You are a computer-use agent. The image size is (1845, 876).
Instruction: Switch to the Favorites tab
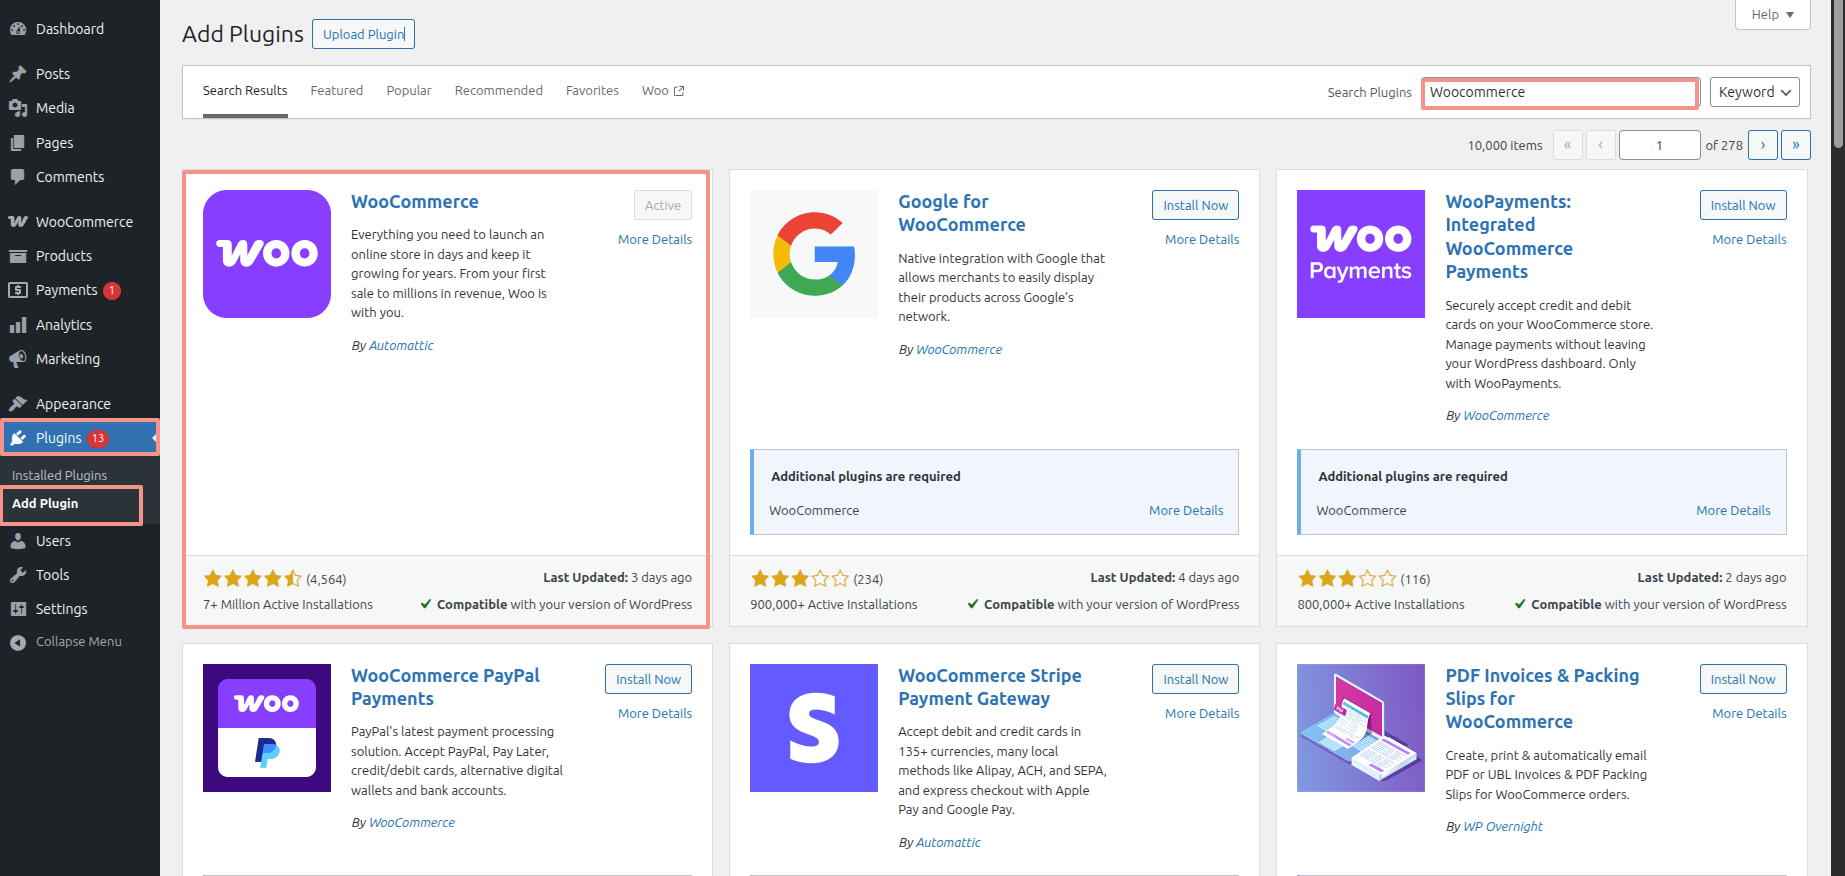pyautogui.click(x=592, y=91)
